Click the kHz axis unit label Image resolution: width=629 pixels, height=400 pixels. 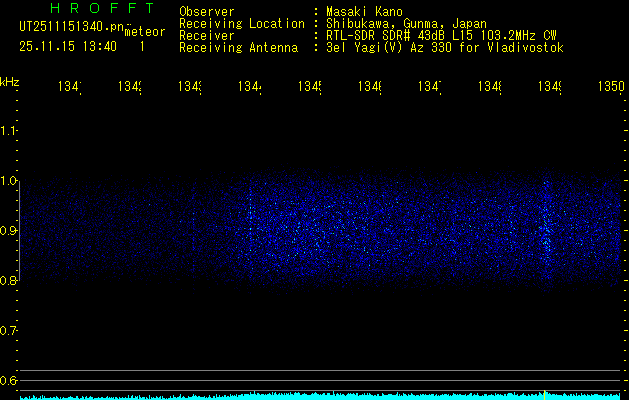10,81
